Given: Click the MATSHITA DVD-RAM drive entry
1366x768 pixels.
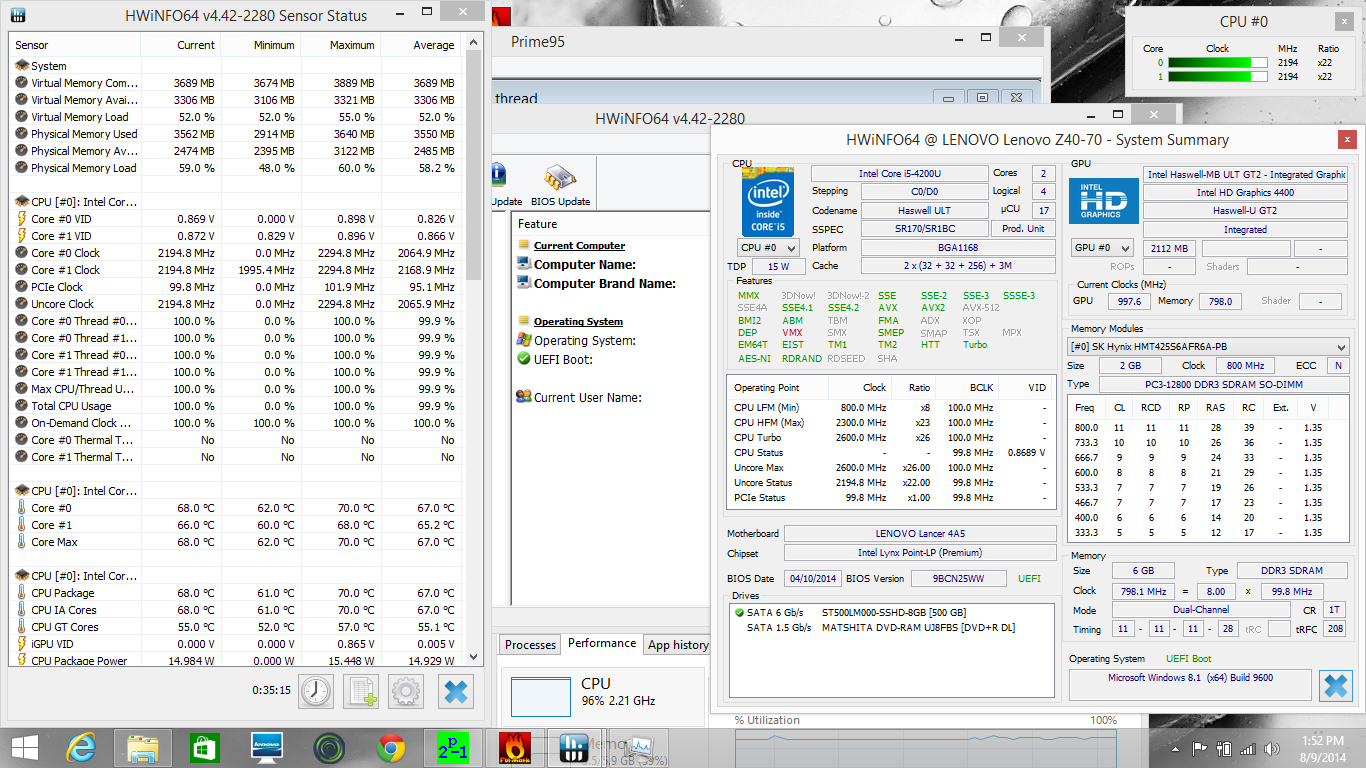Looking at the screenshot, I should click(x=918, y=628).
